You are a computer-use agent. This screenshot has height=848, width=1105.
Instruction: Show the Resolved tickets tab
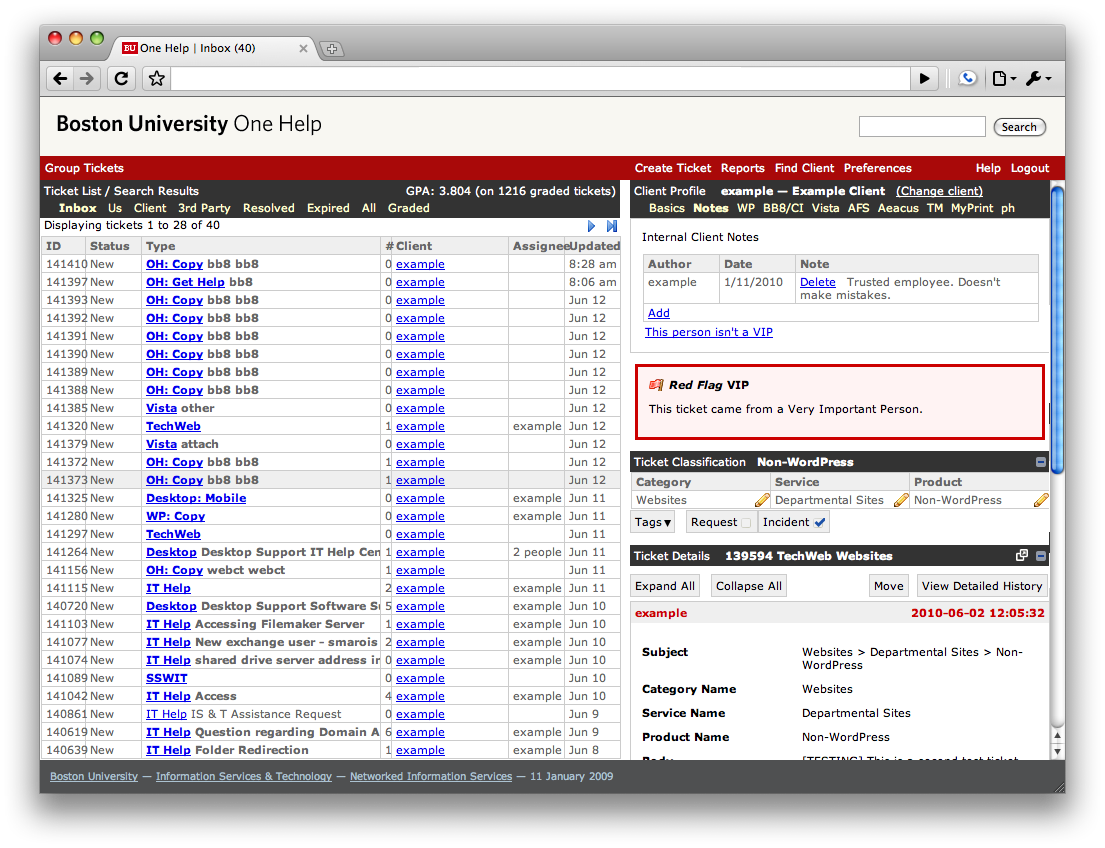pos(268,208)
